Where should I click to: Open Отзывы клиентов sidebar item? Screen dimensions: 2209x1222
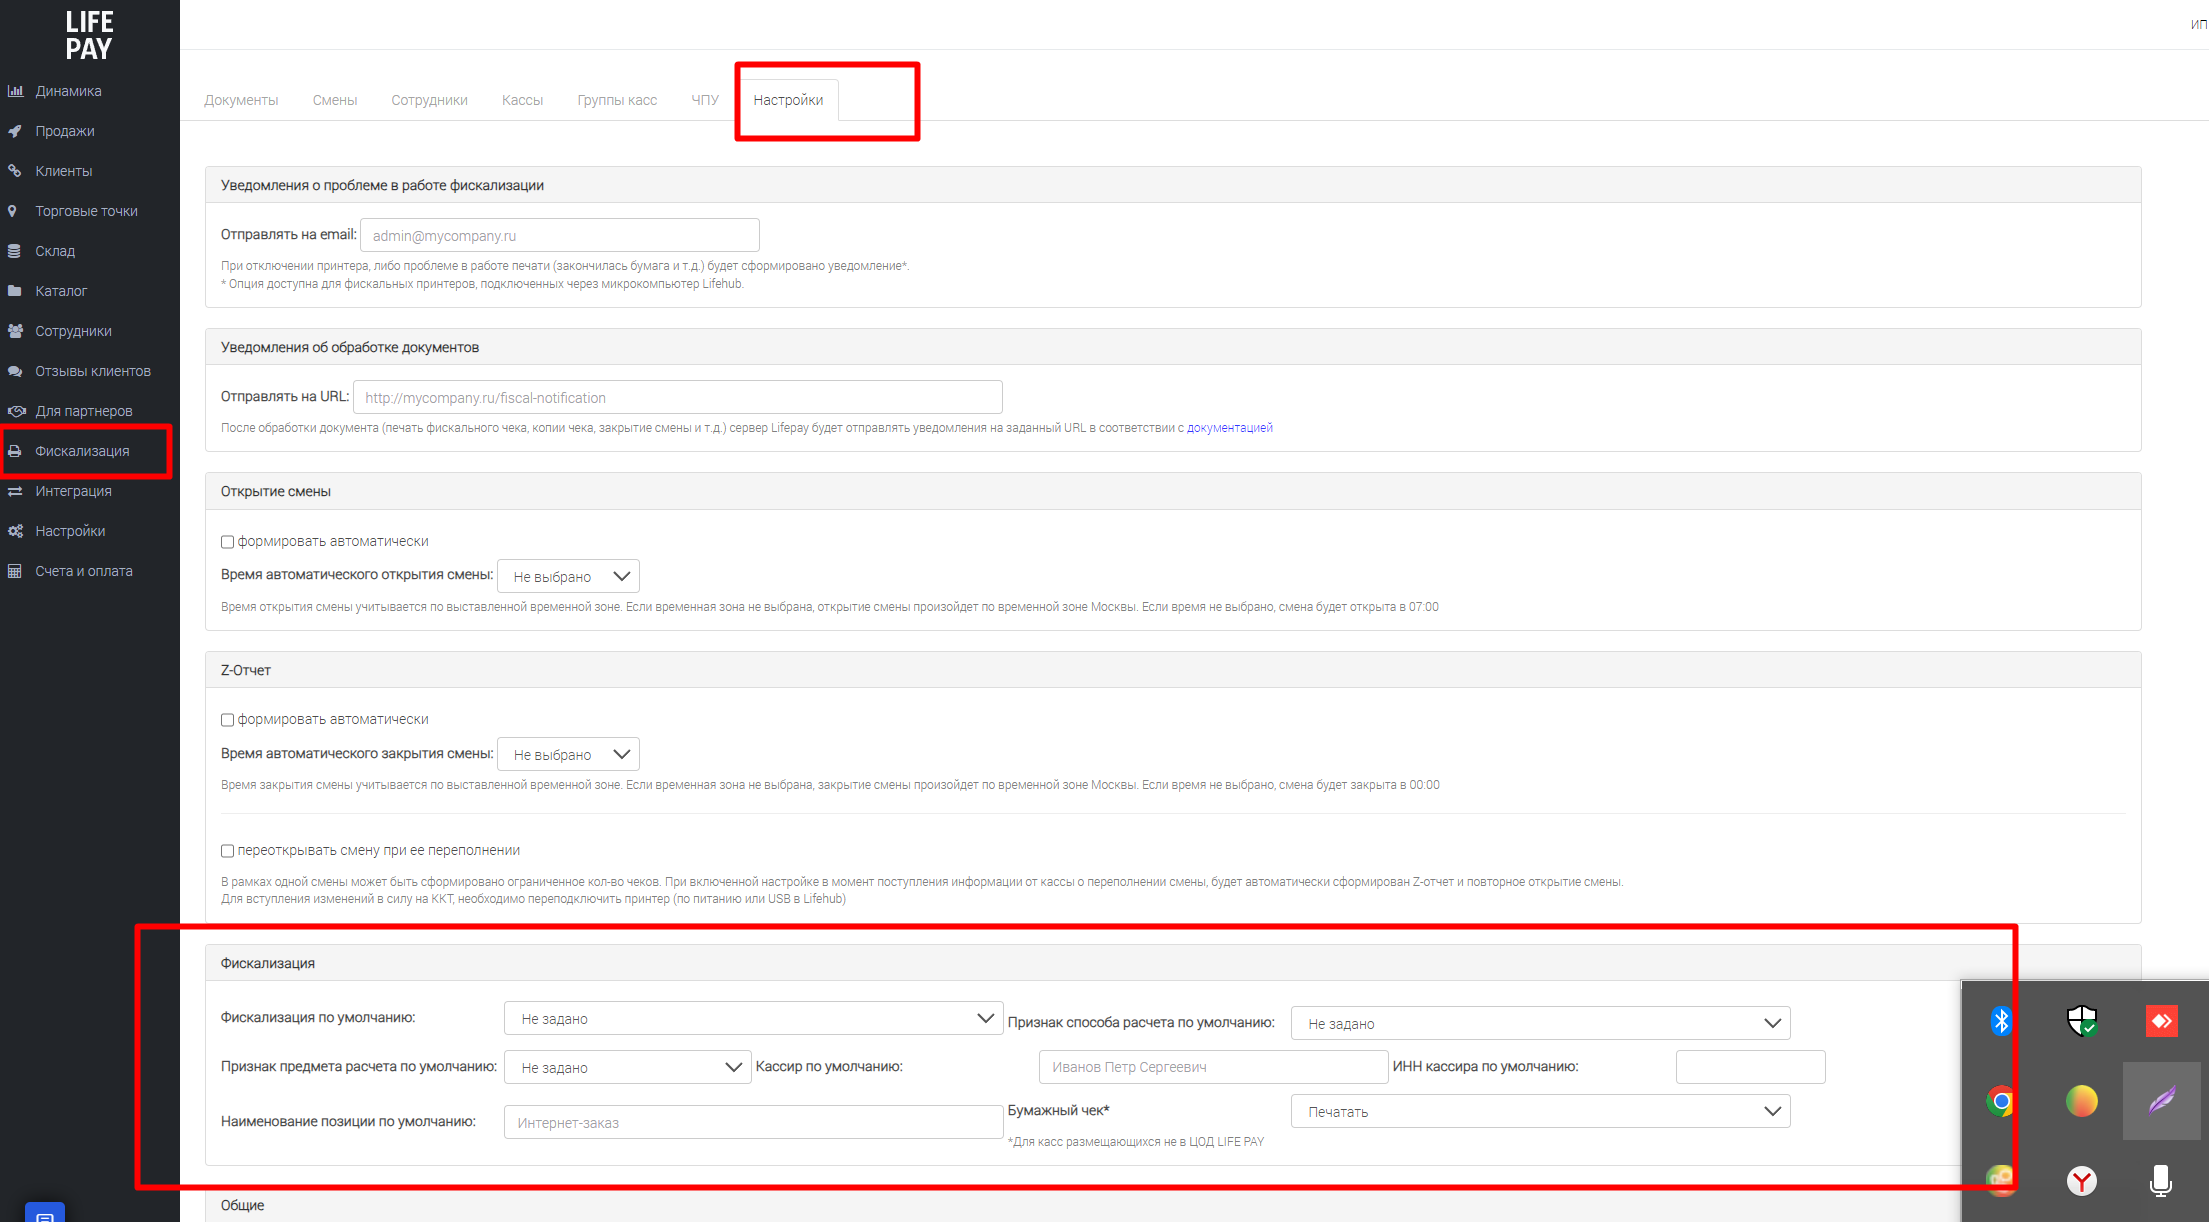point(93,371)
